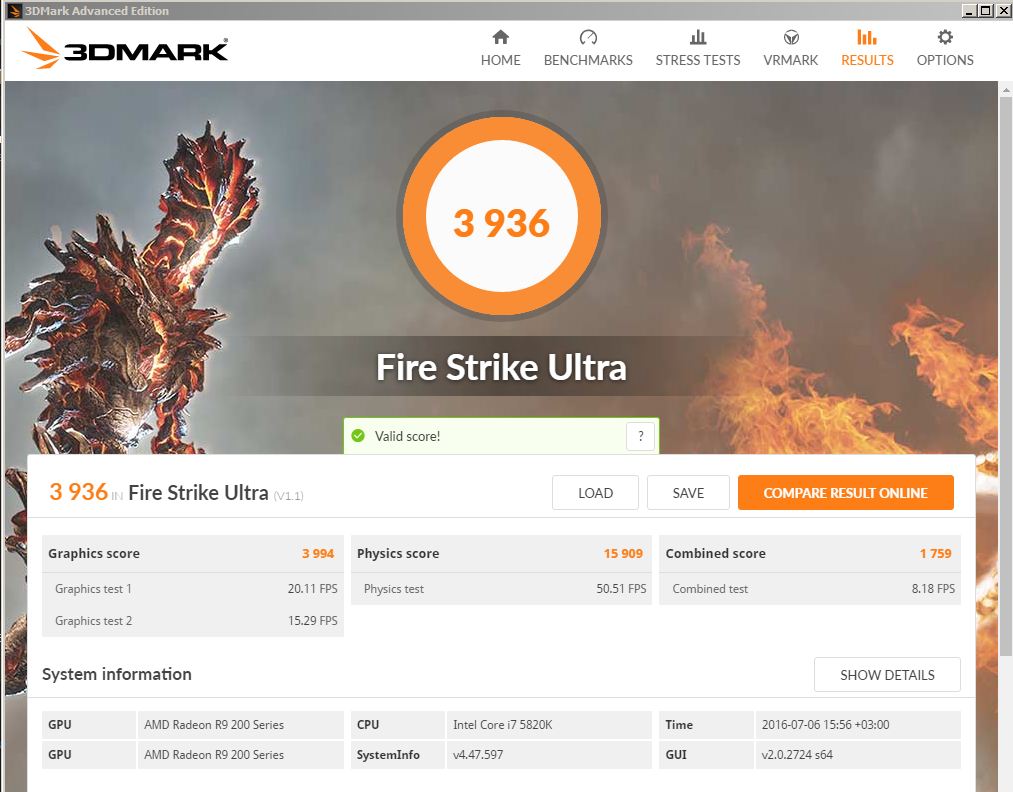The height and width of the screenshot is (792, 1013).
Task: Click the 'System information' heading
Action: [x=117, y=674]
